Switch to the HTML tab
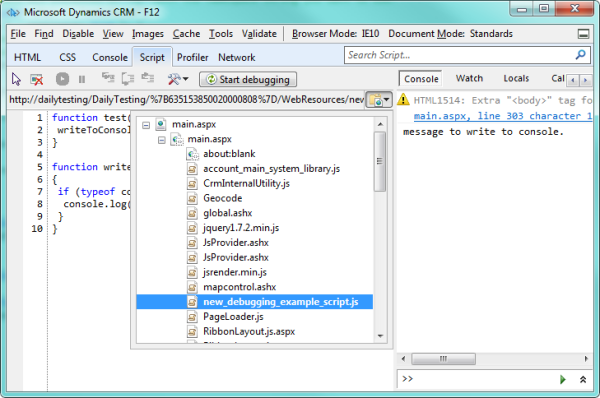This screenshot has width=600, height=398. (27, 57)
